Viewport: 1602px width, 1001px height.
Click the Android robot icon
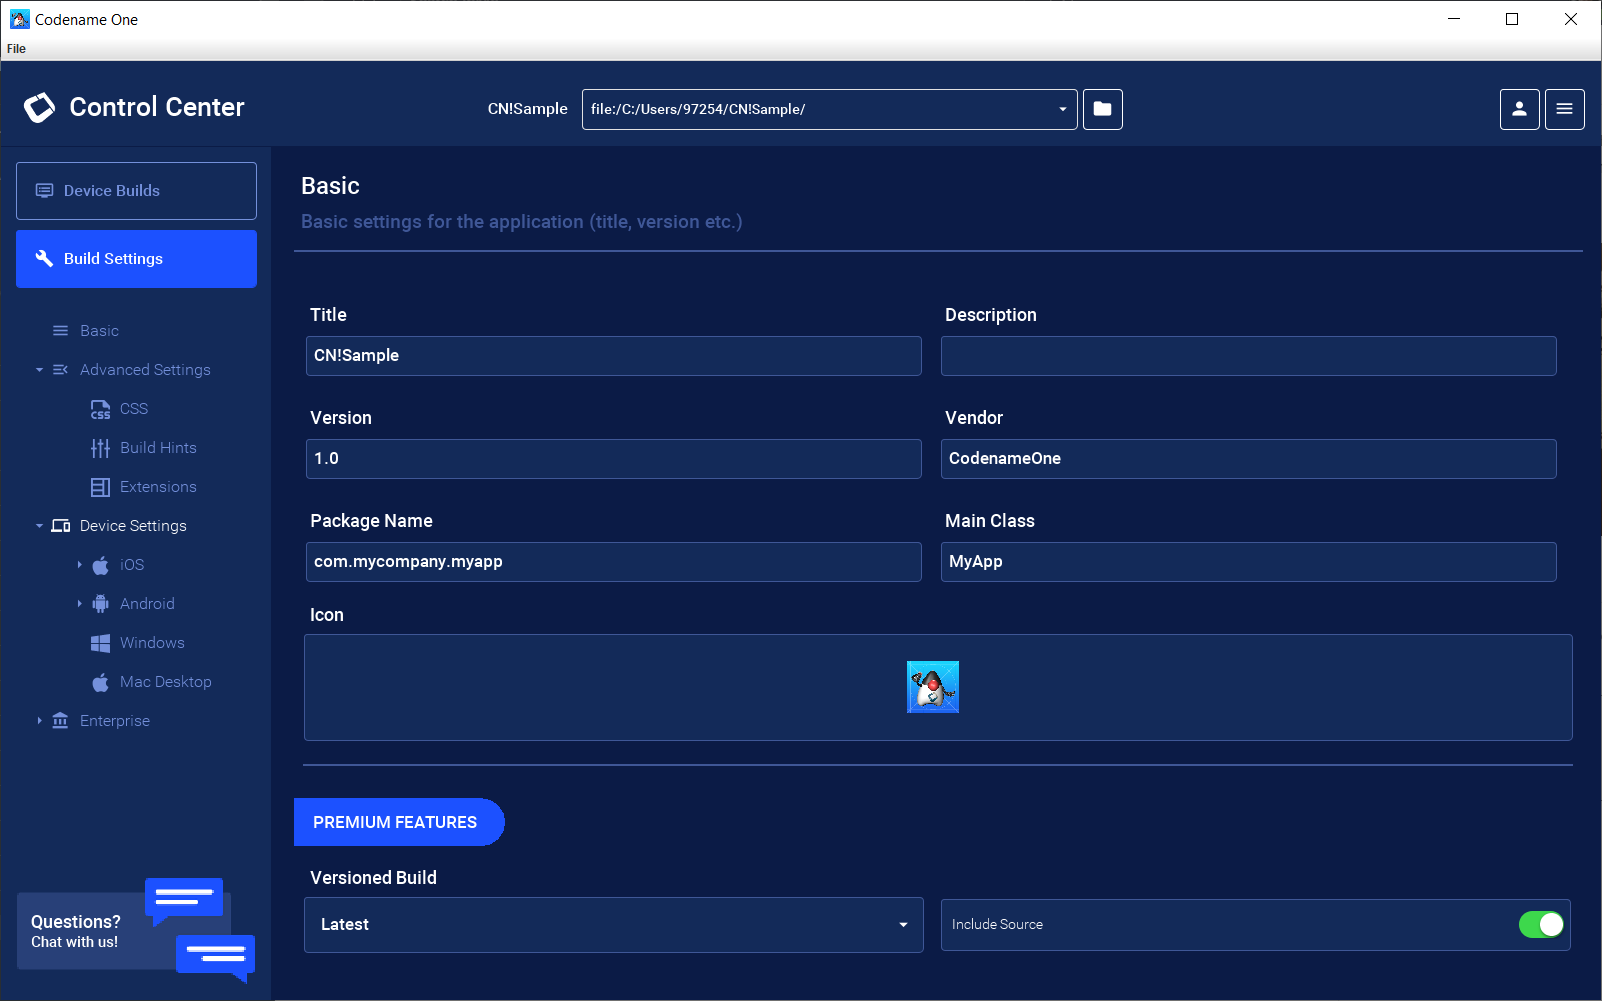point(102,603)
